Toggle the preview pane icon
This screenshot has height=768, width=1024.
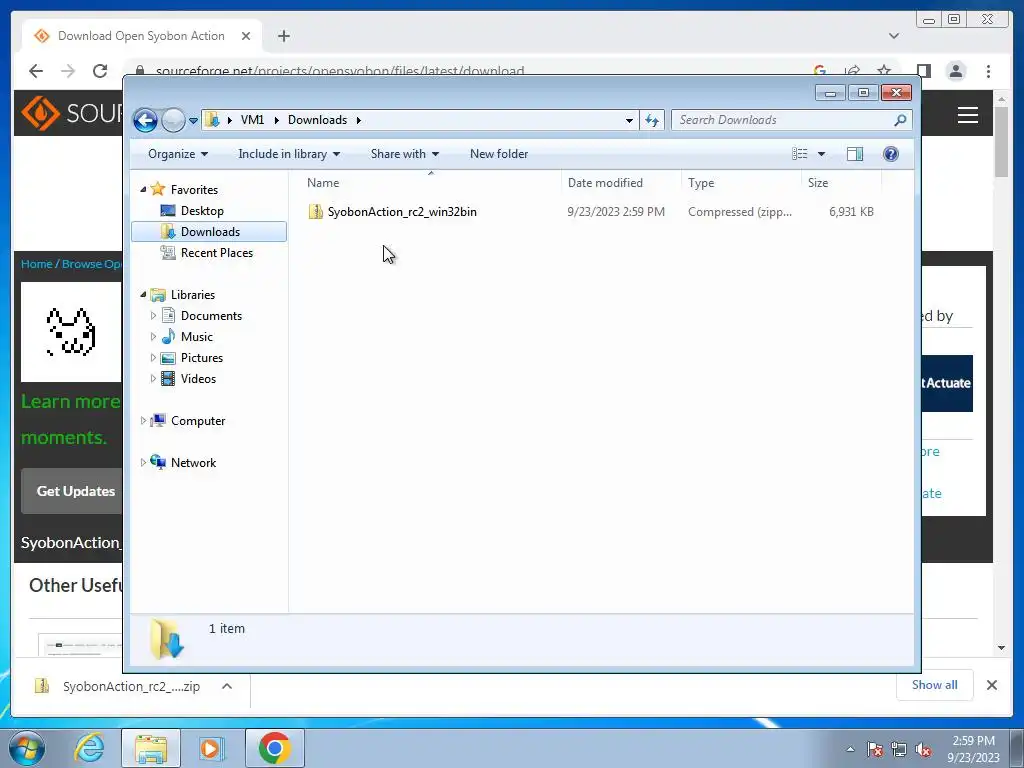tap(855, 154)
